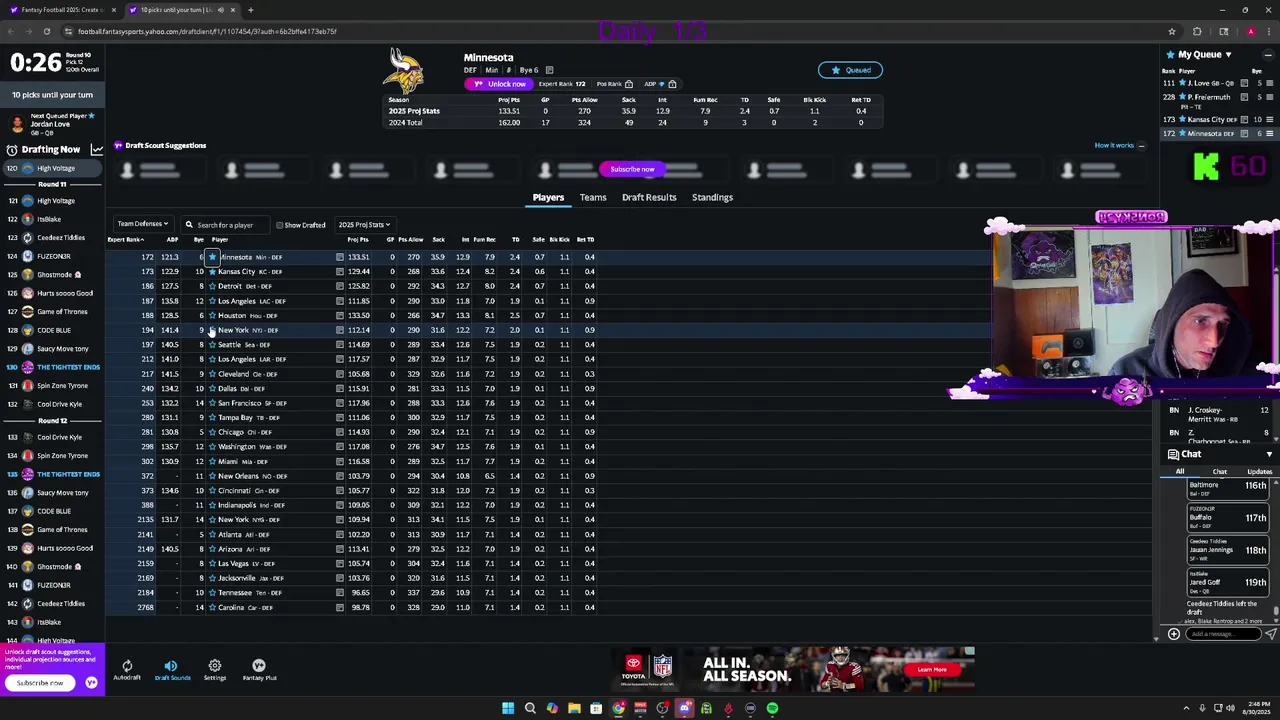The image size is (1280, 720).
Task: Queue Dallas defense using its star
Action: point(212,388)
